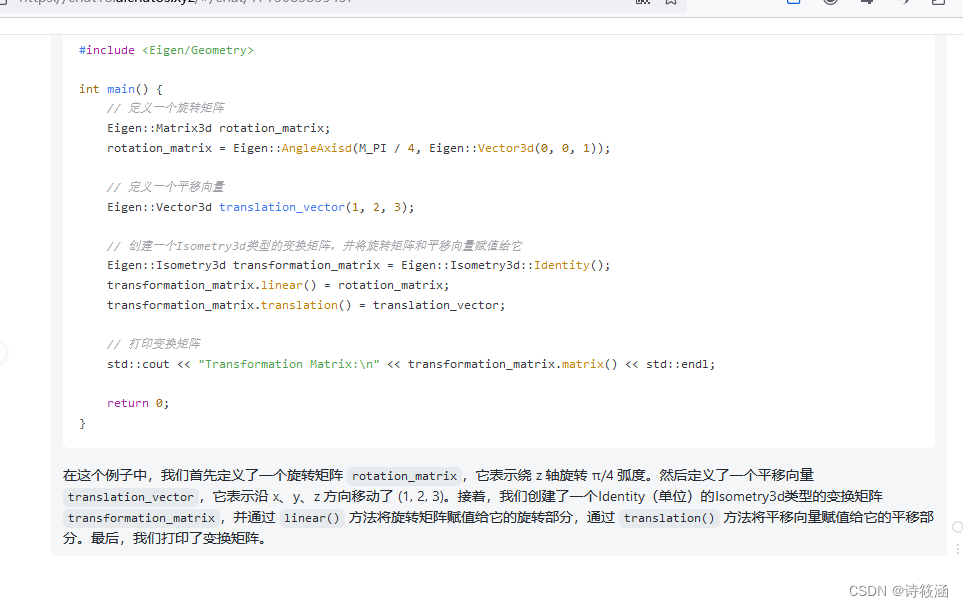Click the regenerate response icon beside the message

click(x=957, y=527)
